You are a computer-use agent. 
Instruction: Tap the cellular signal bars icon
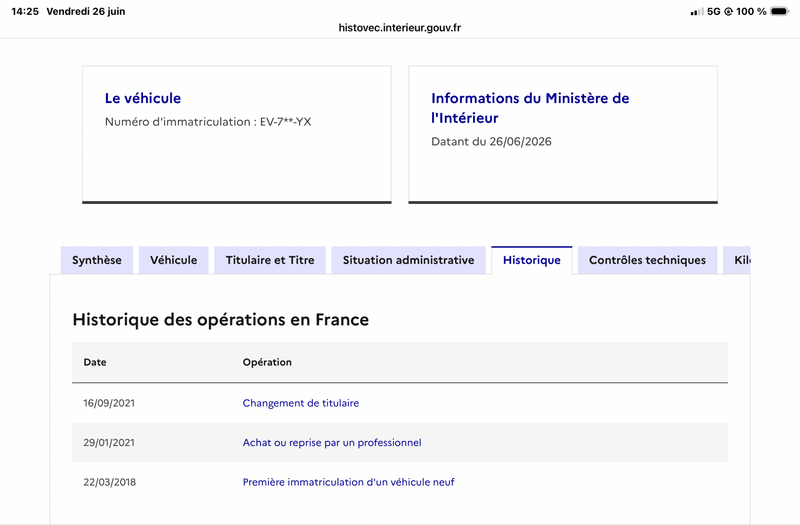(697, 11)
